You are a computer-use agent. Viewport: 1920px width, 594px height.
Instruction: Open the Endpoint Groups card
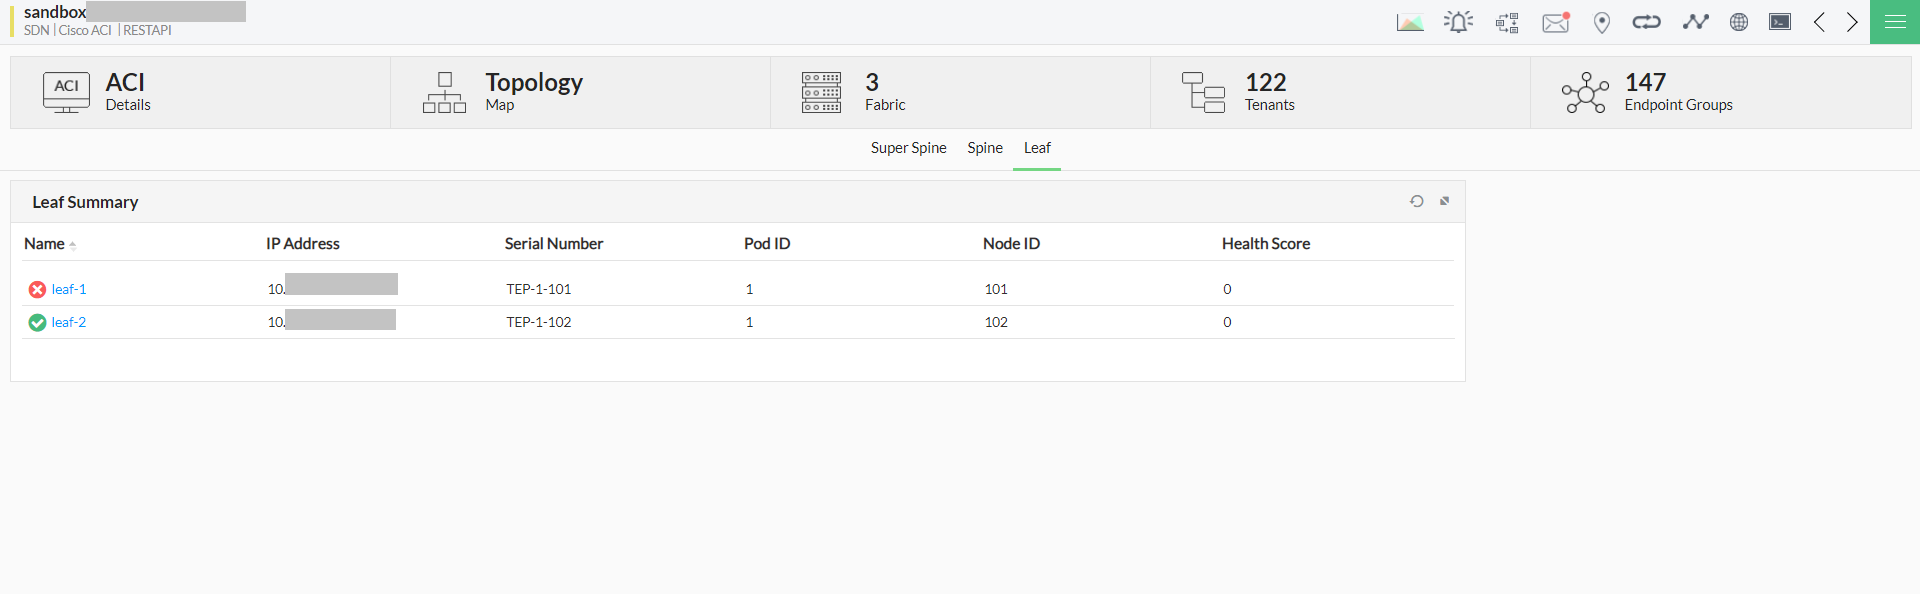tap(1721, 92)
